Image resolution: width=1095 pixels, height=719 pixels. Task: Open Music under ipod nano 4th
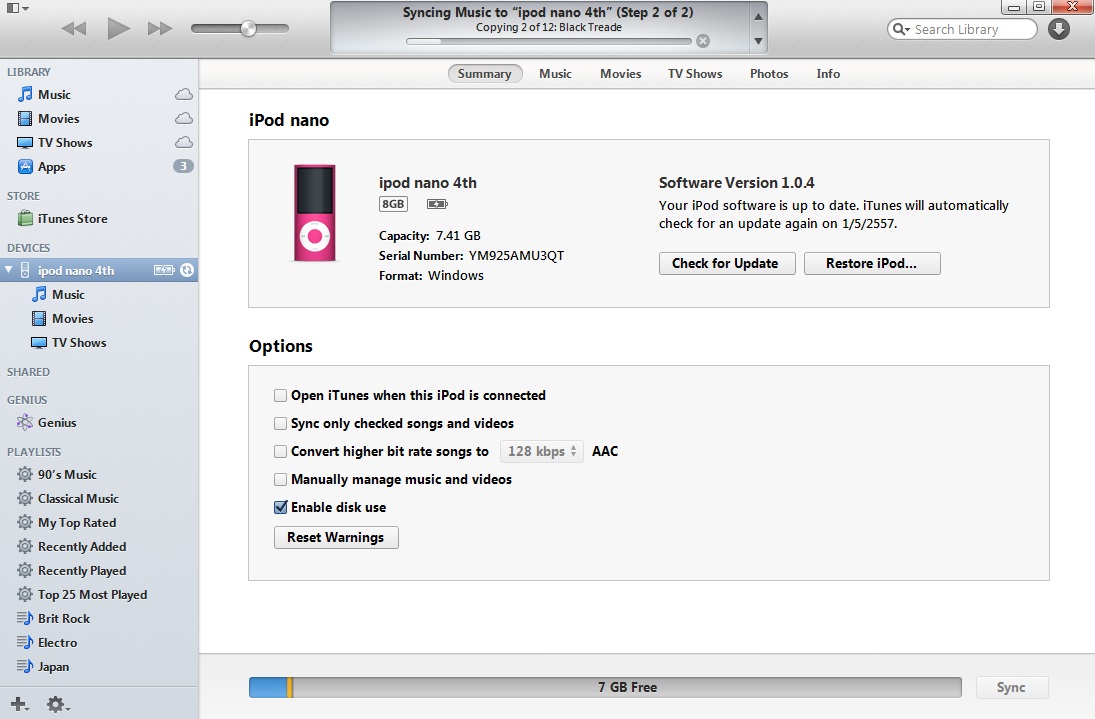[x=68, y=295]
